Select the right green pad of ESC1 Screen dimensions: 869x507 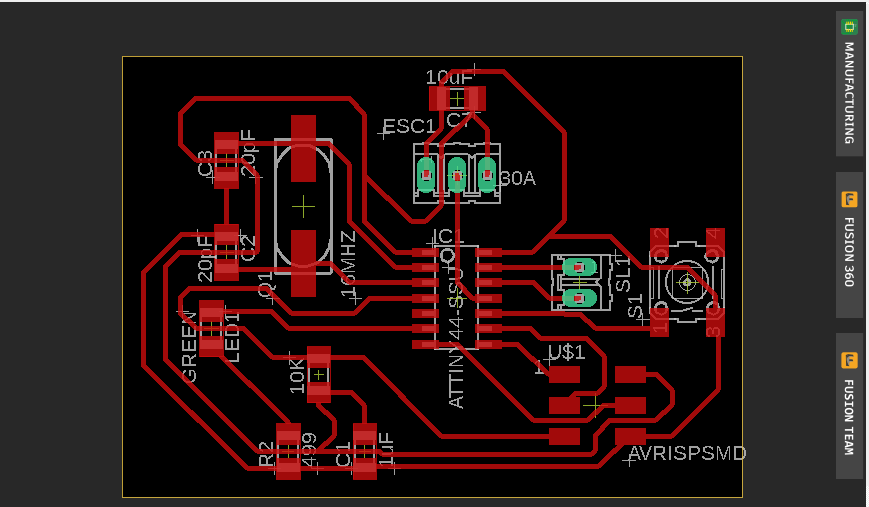coord(487,175)
